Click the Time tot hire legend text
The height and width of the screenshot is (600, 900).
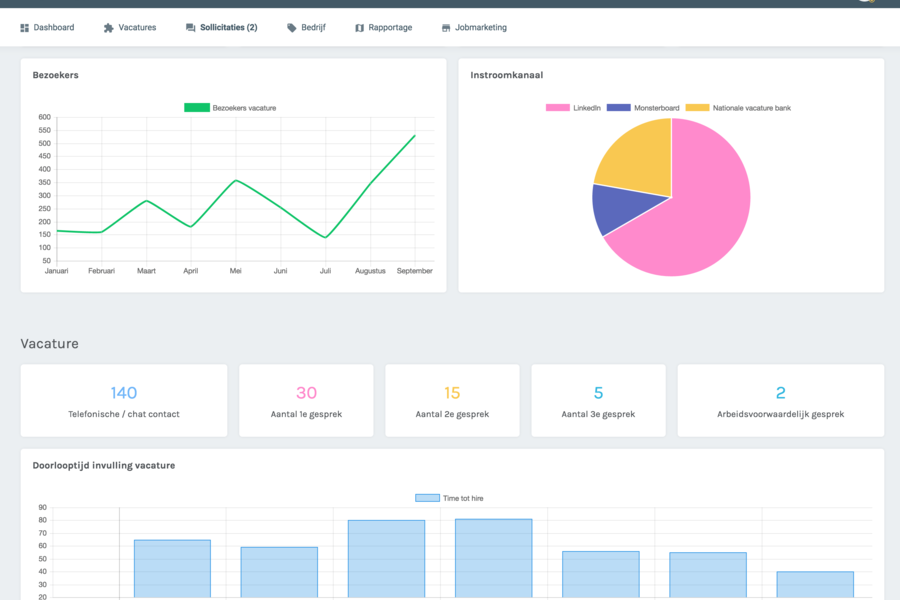463,498
